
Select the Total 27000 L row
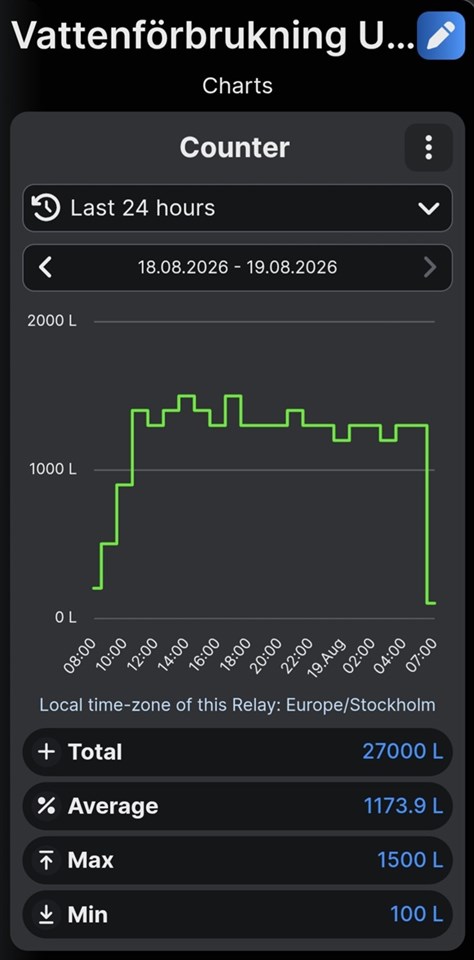coord(238,752)
